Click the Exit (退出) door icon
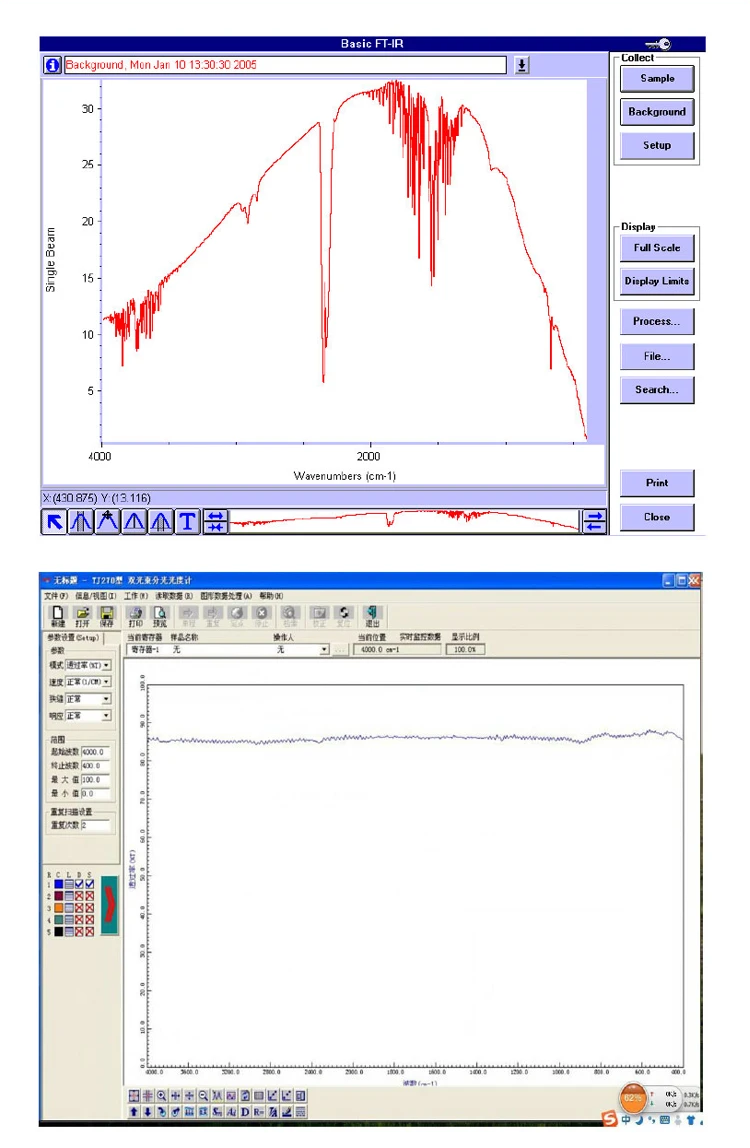Image resolution: width=750 pixels, height=1148 pixels. click(372, 616)
